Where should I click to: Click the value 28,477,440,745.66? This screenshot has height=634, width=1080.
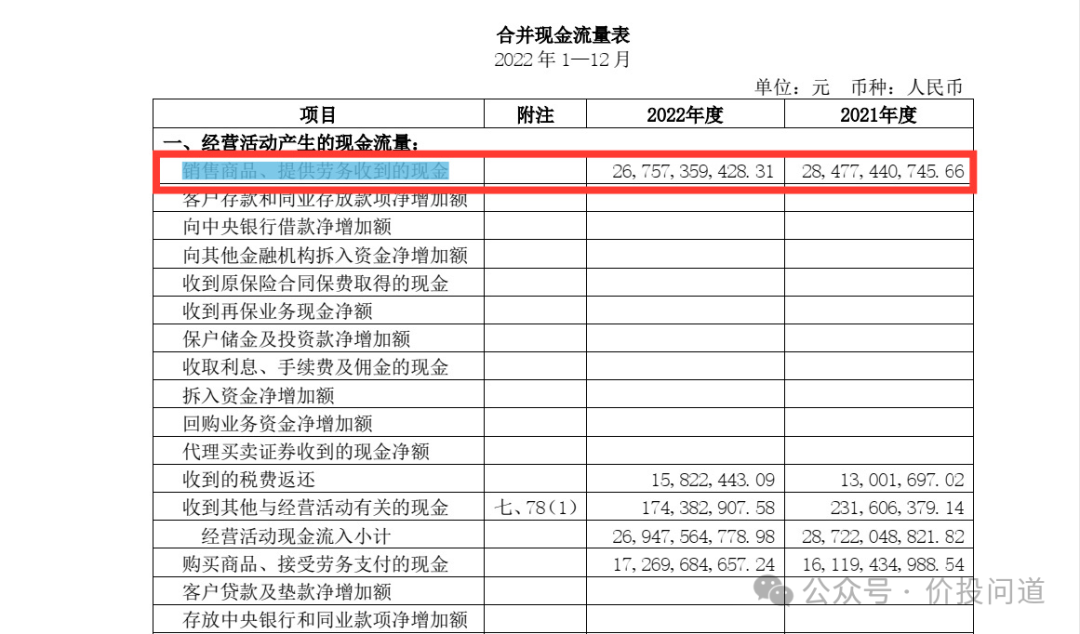tap(883, 171)
